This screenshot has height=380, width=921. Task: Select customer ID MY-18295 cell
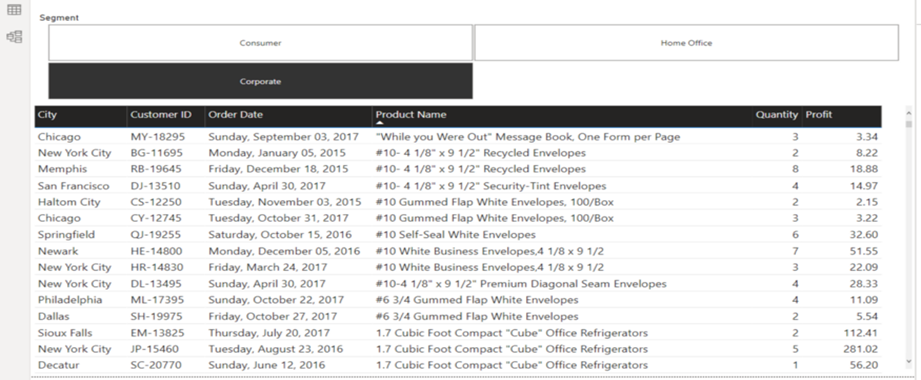pos(157,137)
